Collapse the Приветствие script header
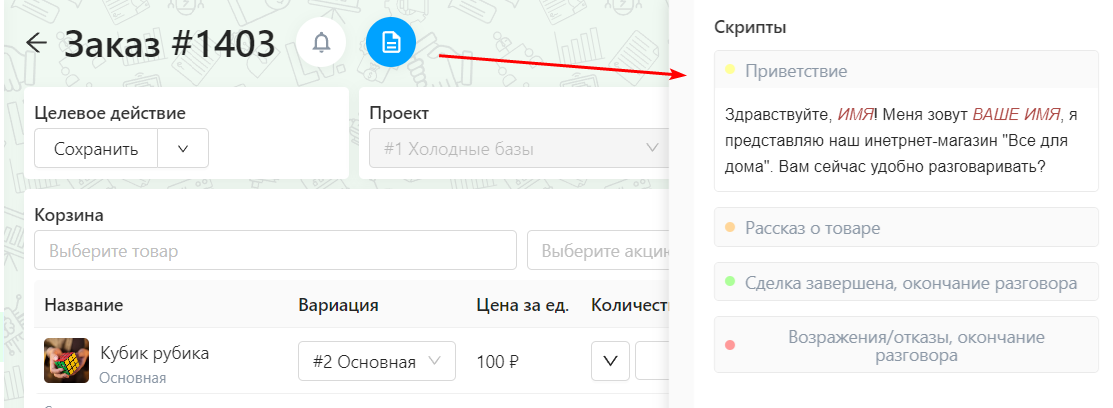The height and width of the screenshot is (408, 1113). [x=906, y=70]
